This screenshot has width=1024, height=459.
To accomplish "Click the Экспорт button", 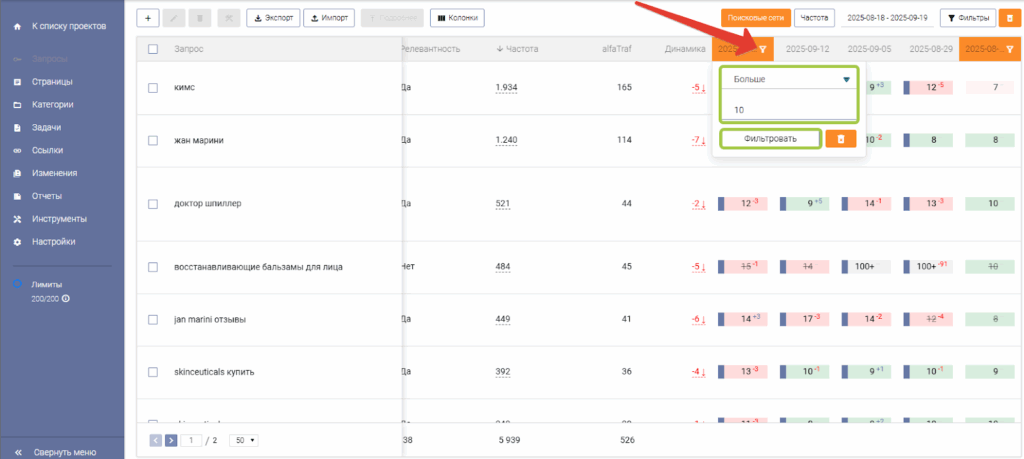I will (x=271, y=18).
